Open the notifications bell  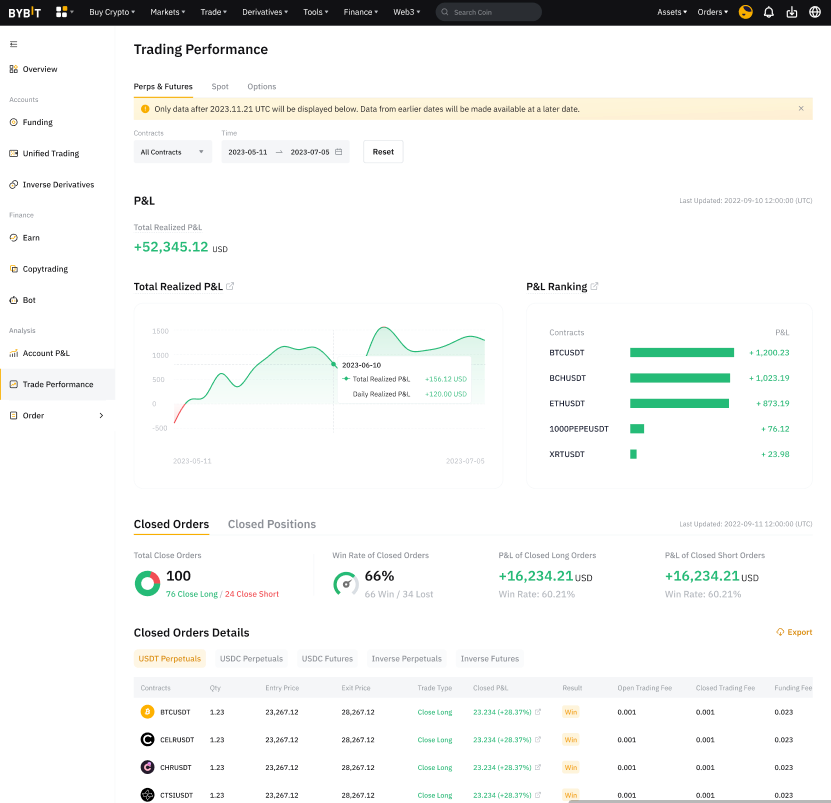pos(768,12)
